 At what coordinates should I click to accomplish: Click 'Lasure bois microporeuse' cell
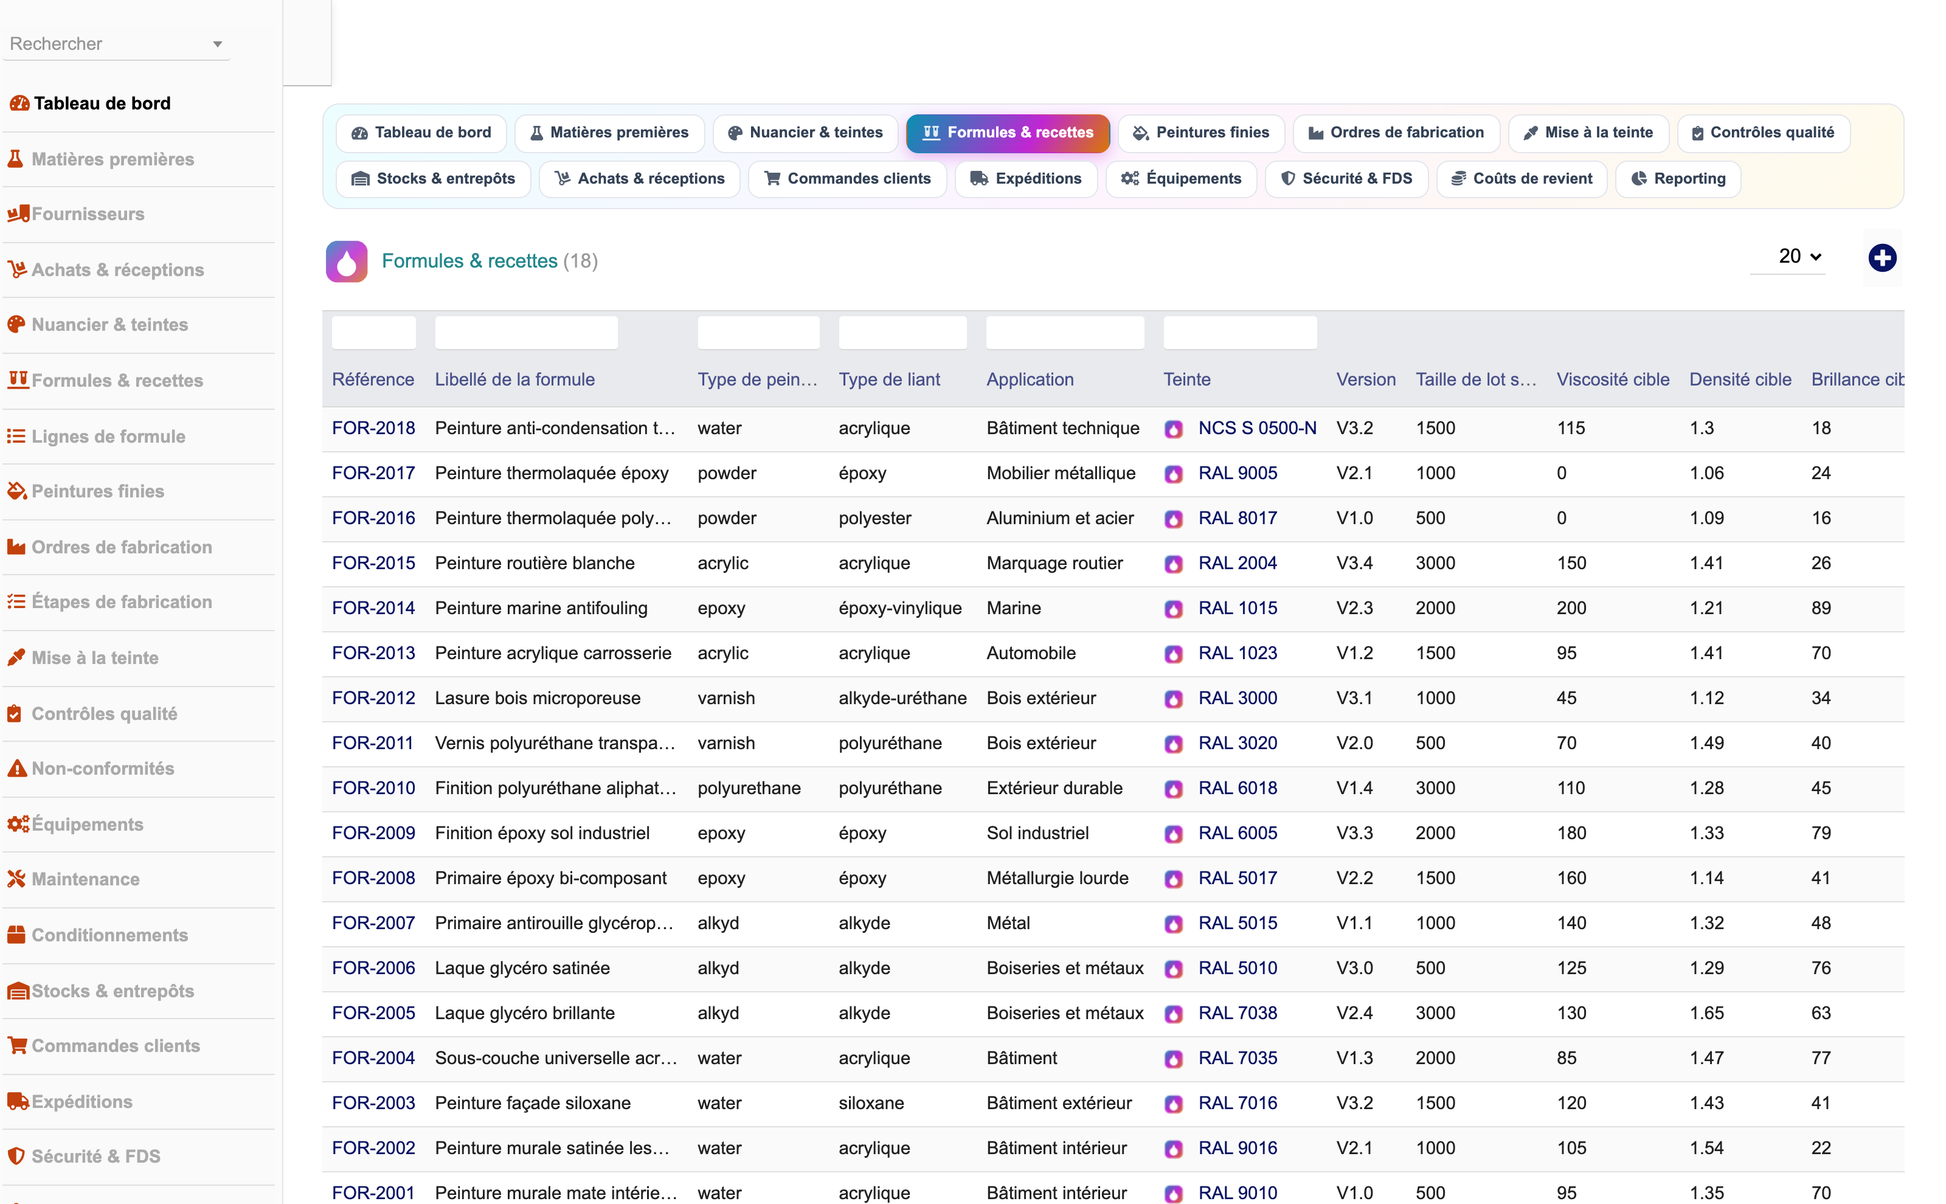tap(538, 698)
